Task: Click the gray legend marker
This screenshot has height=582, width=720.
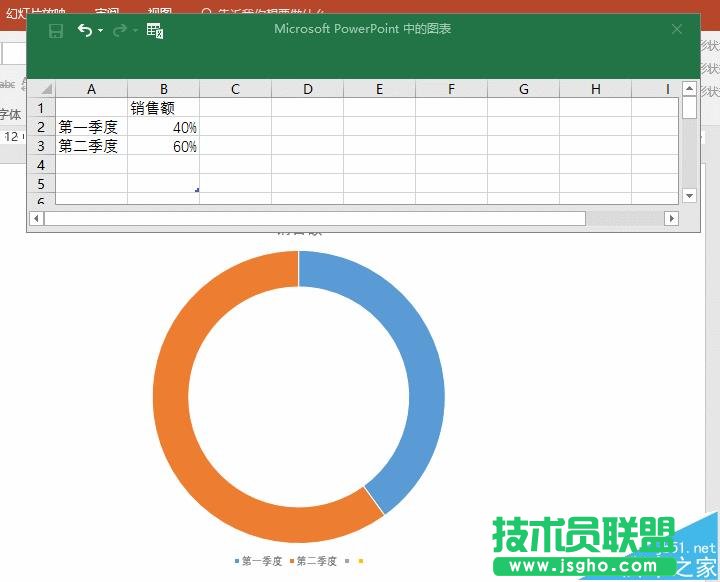Action: [347, 561]
